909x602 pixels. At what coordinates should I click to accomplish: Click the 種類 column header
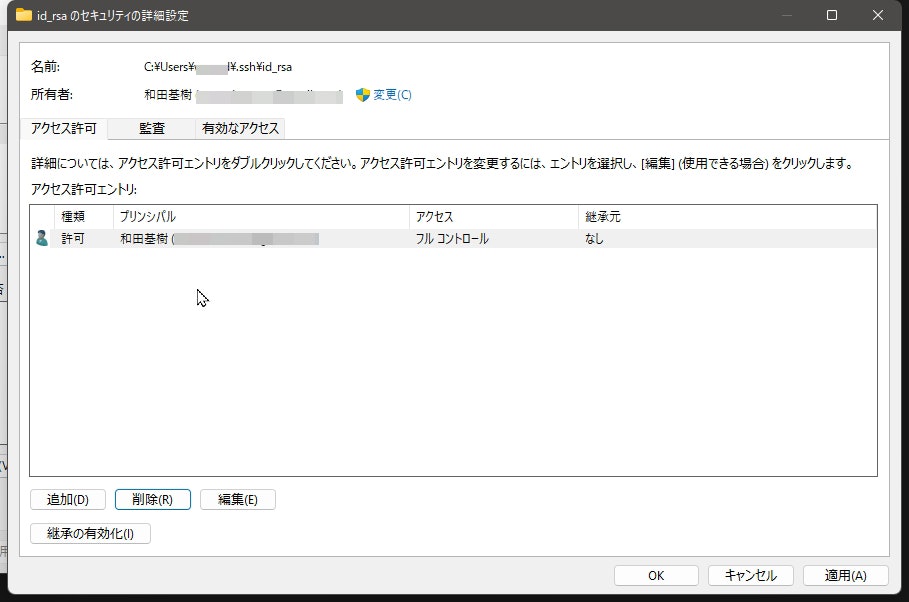(83, 217)
